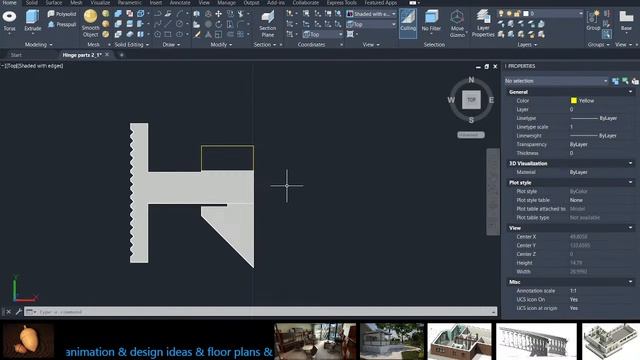Image resolution: width=640 pixels, height=360 pixels.
Task: Expand the Modeling panel flyout
Action: pyautogui.click(x=39, y=44)
